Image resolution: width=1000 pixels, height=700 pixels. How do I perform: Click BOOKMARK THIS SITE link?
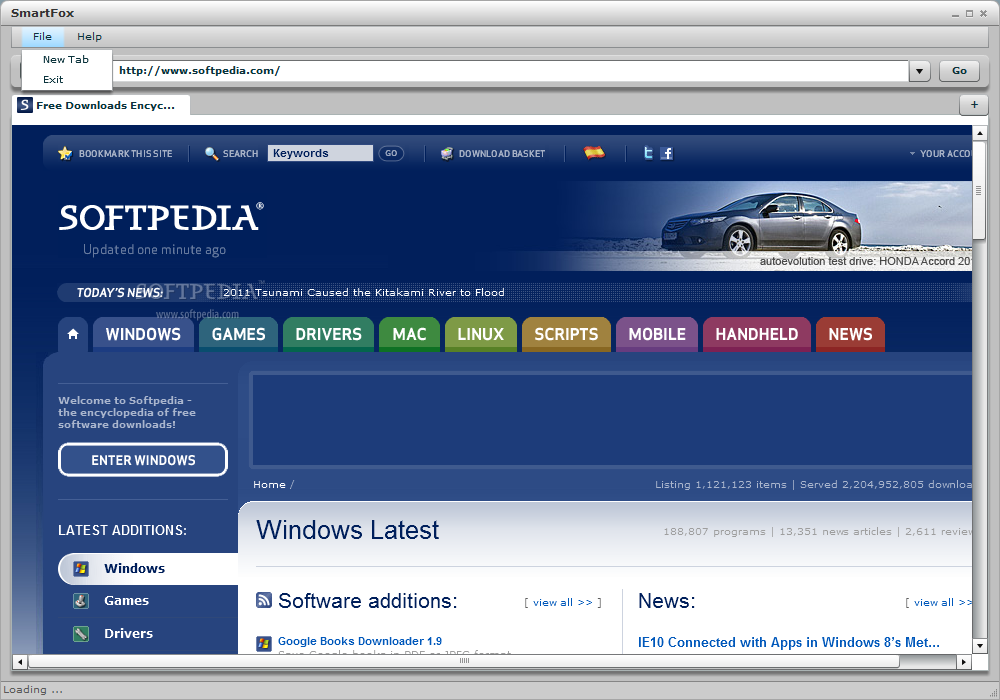point(126,154)
